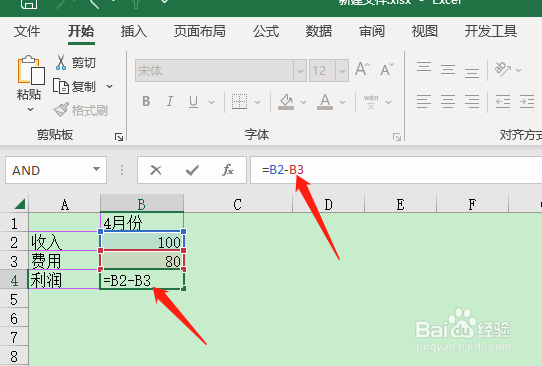Image resolution: width=542 pixels, height=366 pixels.
Task: Click the text Orientation icon
Action: point(503,69)
